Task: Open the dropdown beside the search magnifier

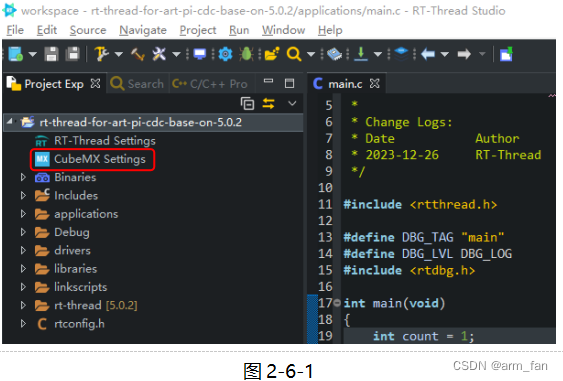Action: click(x=311, y=55)
